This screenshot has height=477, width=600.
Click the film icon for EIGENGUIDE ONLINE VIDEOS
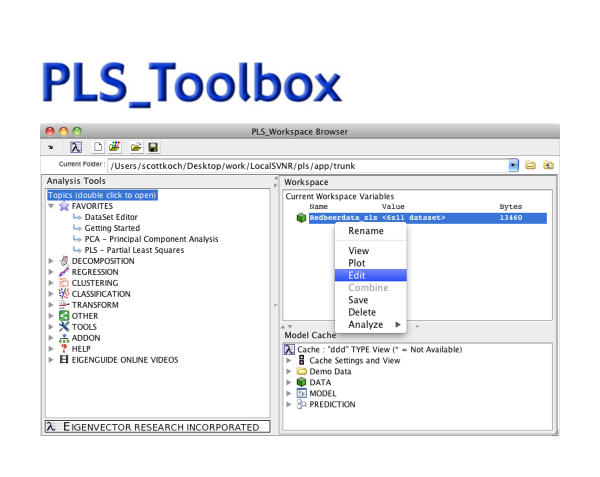coord(64,360)
